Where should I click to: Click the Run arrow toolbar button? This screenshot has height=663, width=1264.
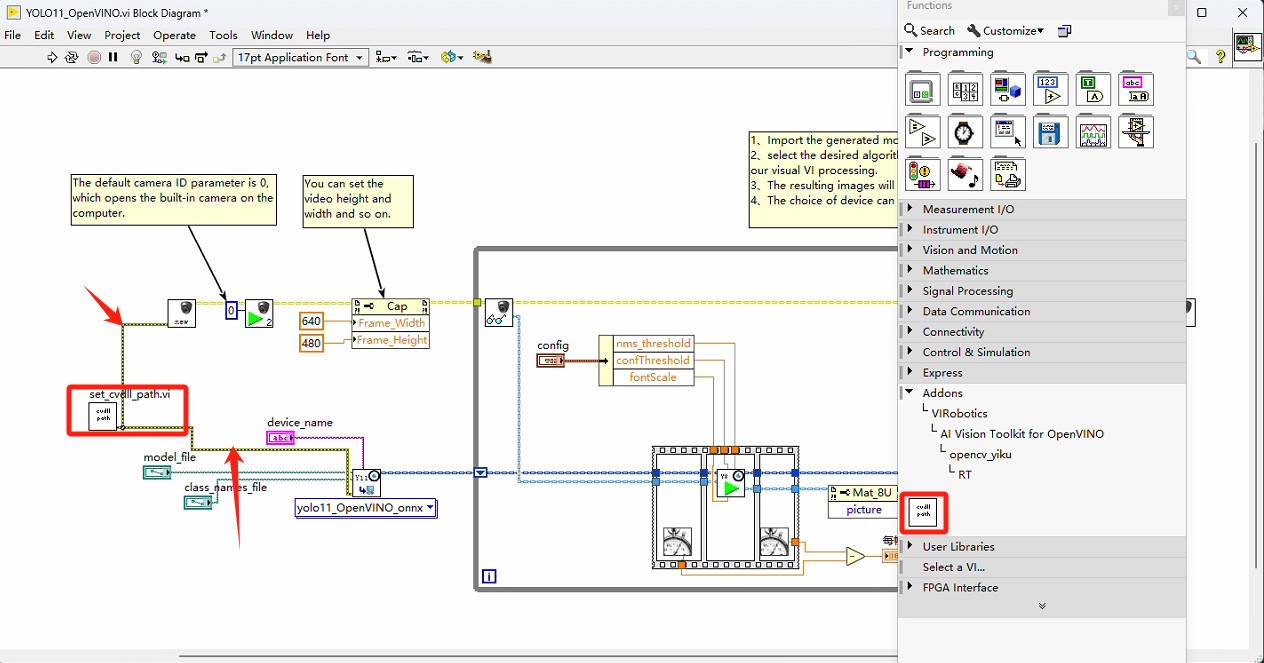coord(52,58)
